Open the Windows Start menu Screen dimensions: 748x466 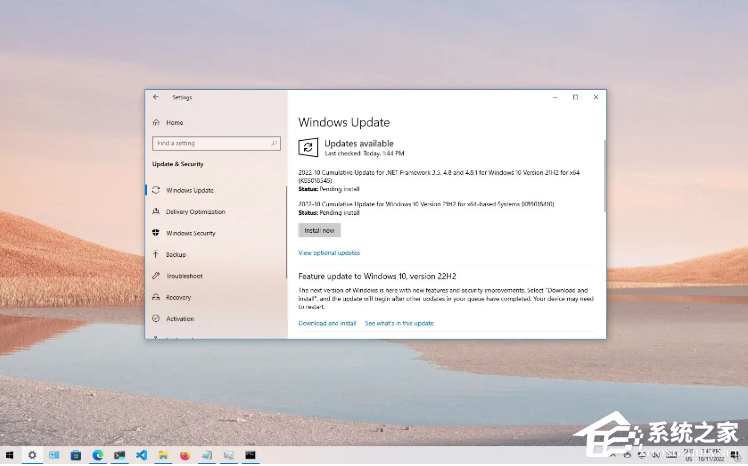[x=10, y=455]
